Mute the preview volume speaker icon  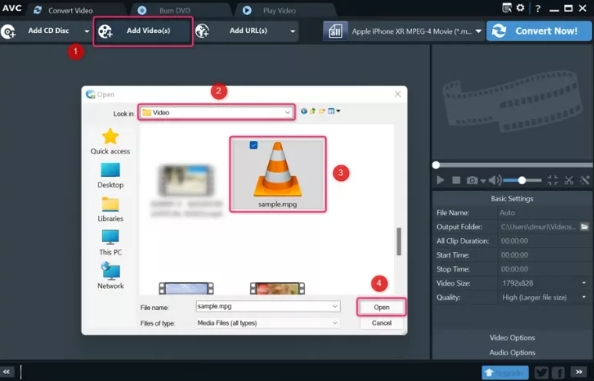click(494, 180)
